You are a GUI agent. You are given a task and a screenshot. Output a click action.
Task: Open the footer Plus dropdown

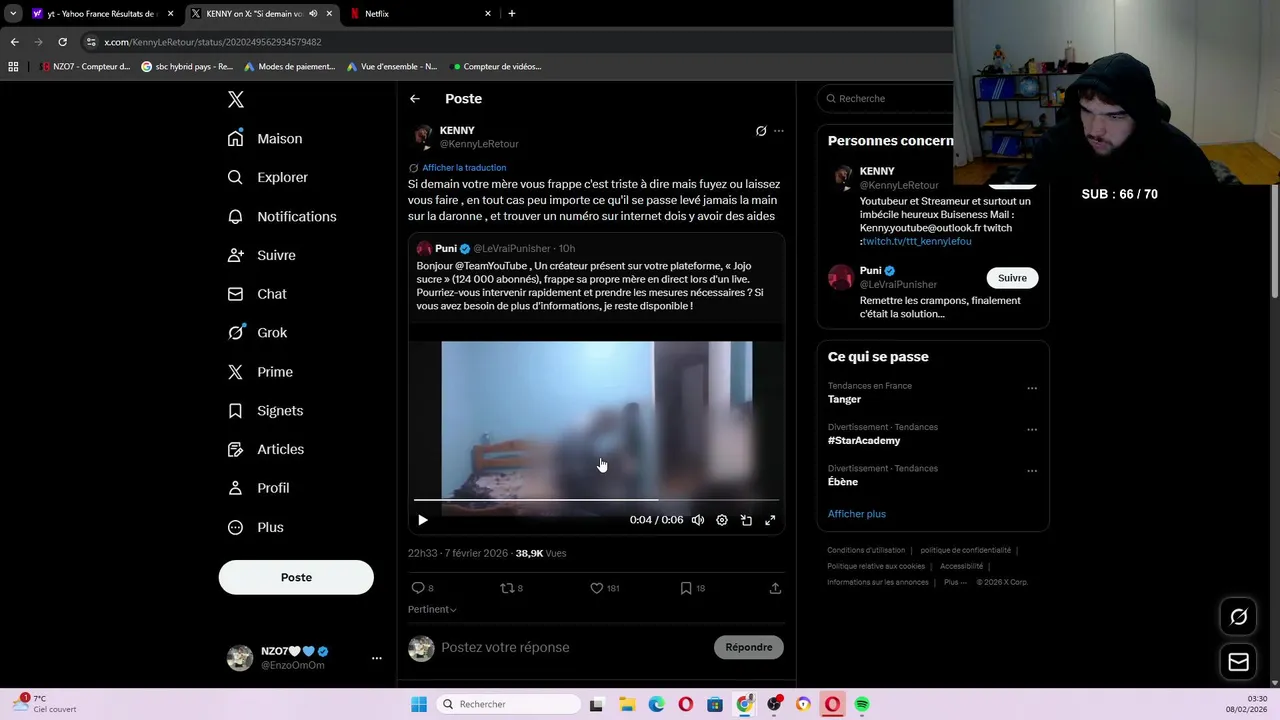[955, 582]
